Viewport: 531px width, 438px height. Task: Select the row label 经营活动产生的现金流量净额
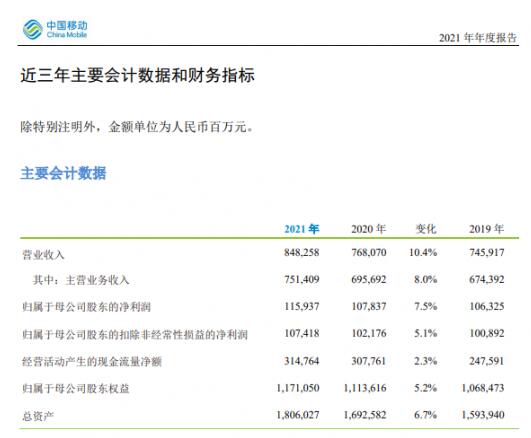tap(92, 362)
